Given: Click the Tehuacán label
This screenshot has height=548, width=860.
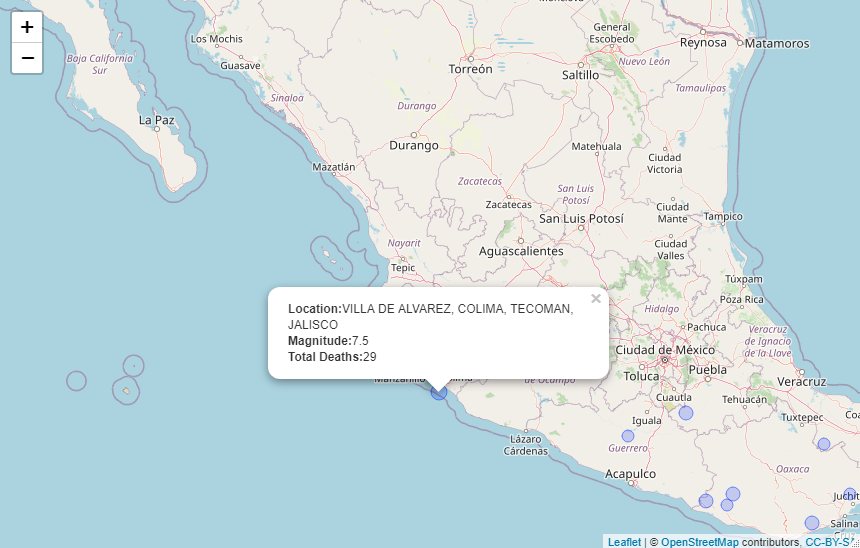Looking at the screenshot, I should pos(744,399).
